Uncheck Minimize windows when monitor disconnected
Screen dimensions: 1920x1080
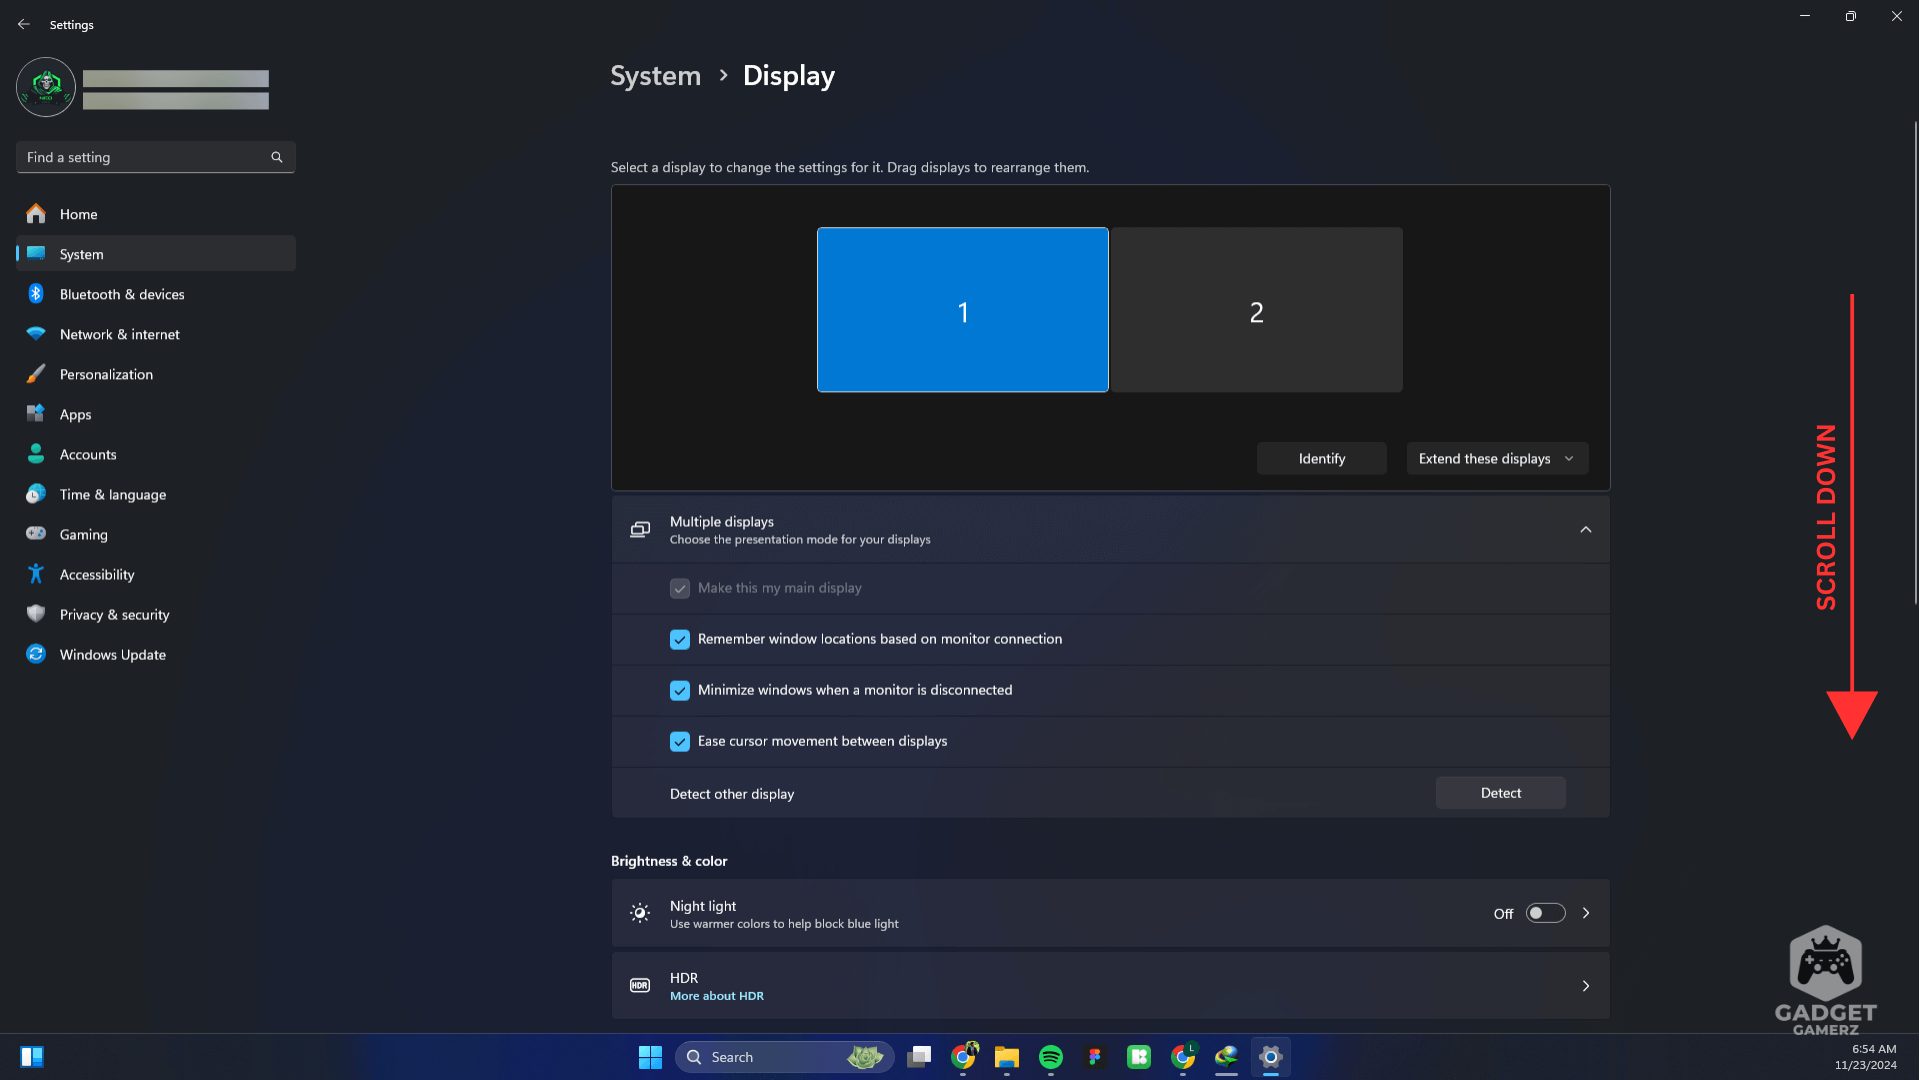tap(680, 690)
